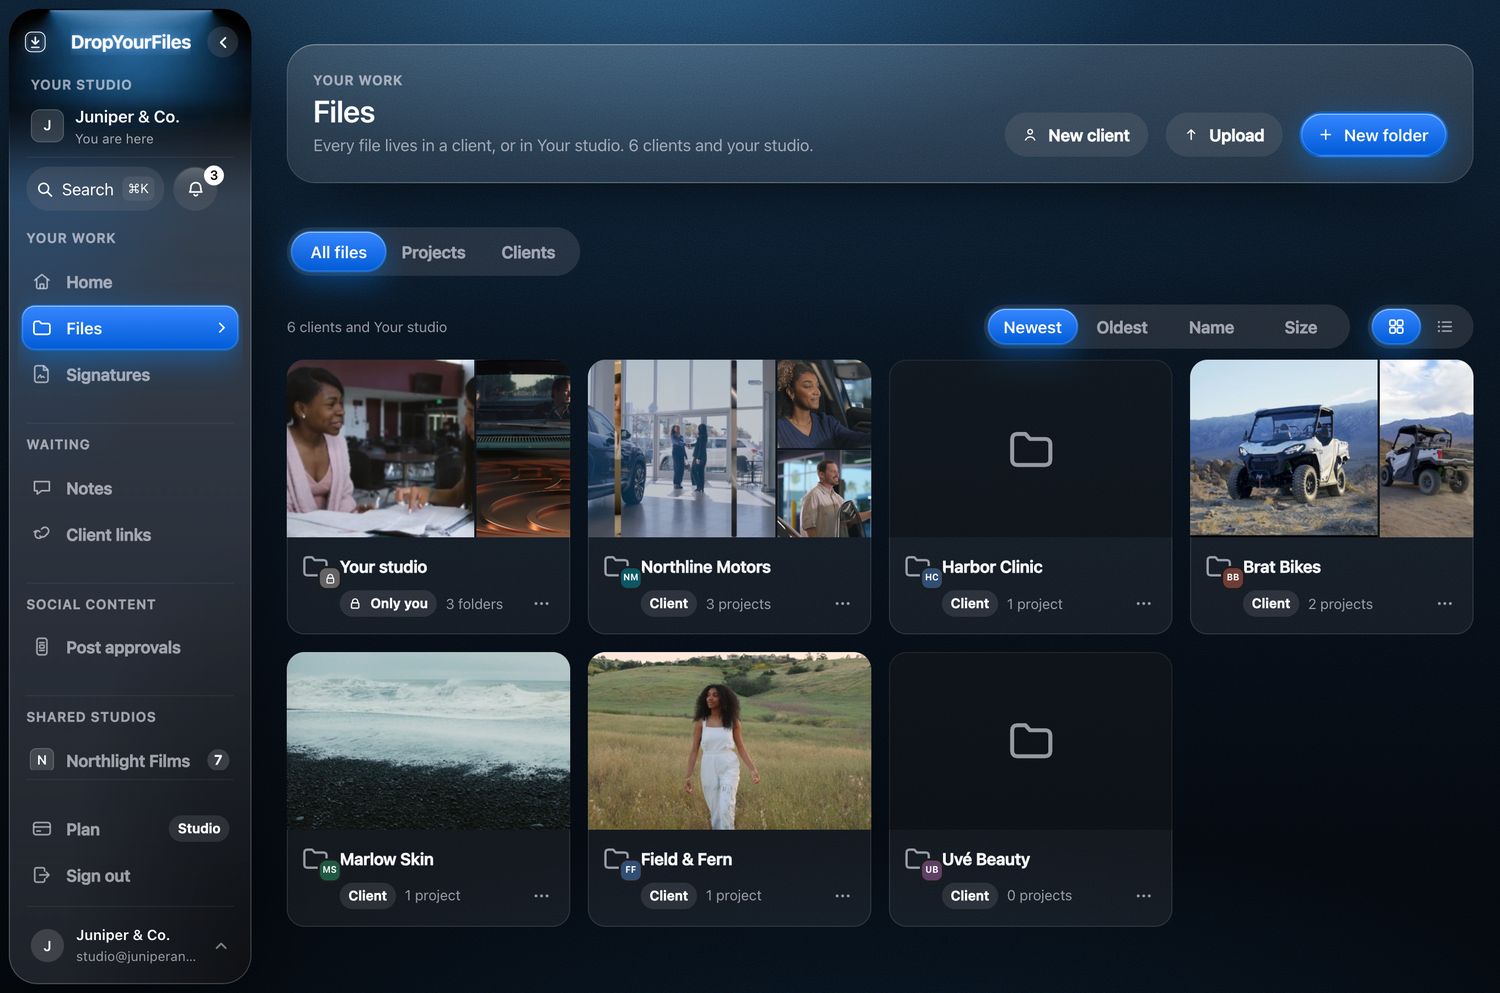Sort files by Name

point(1211,327)
